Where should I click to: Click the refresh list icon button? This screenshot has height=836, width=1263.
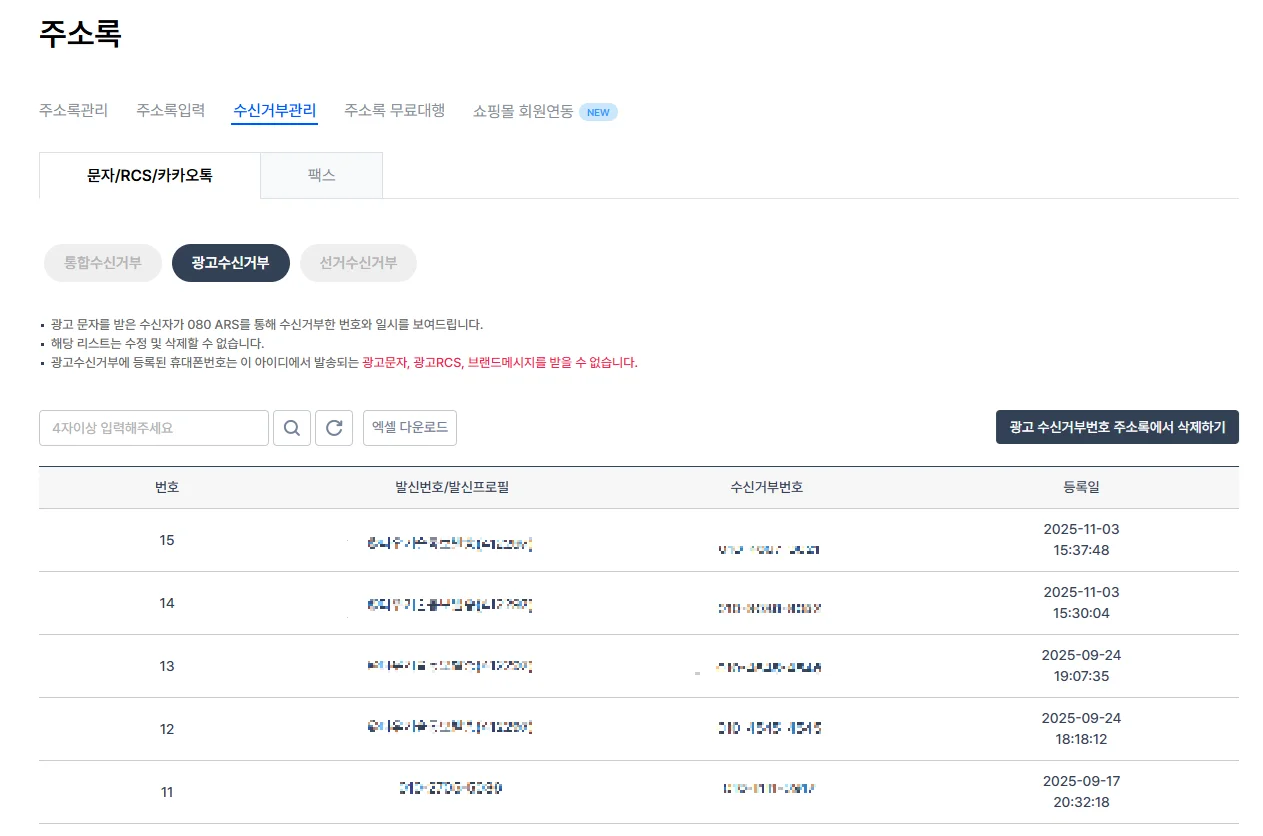tap(334, 428)
